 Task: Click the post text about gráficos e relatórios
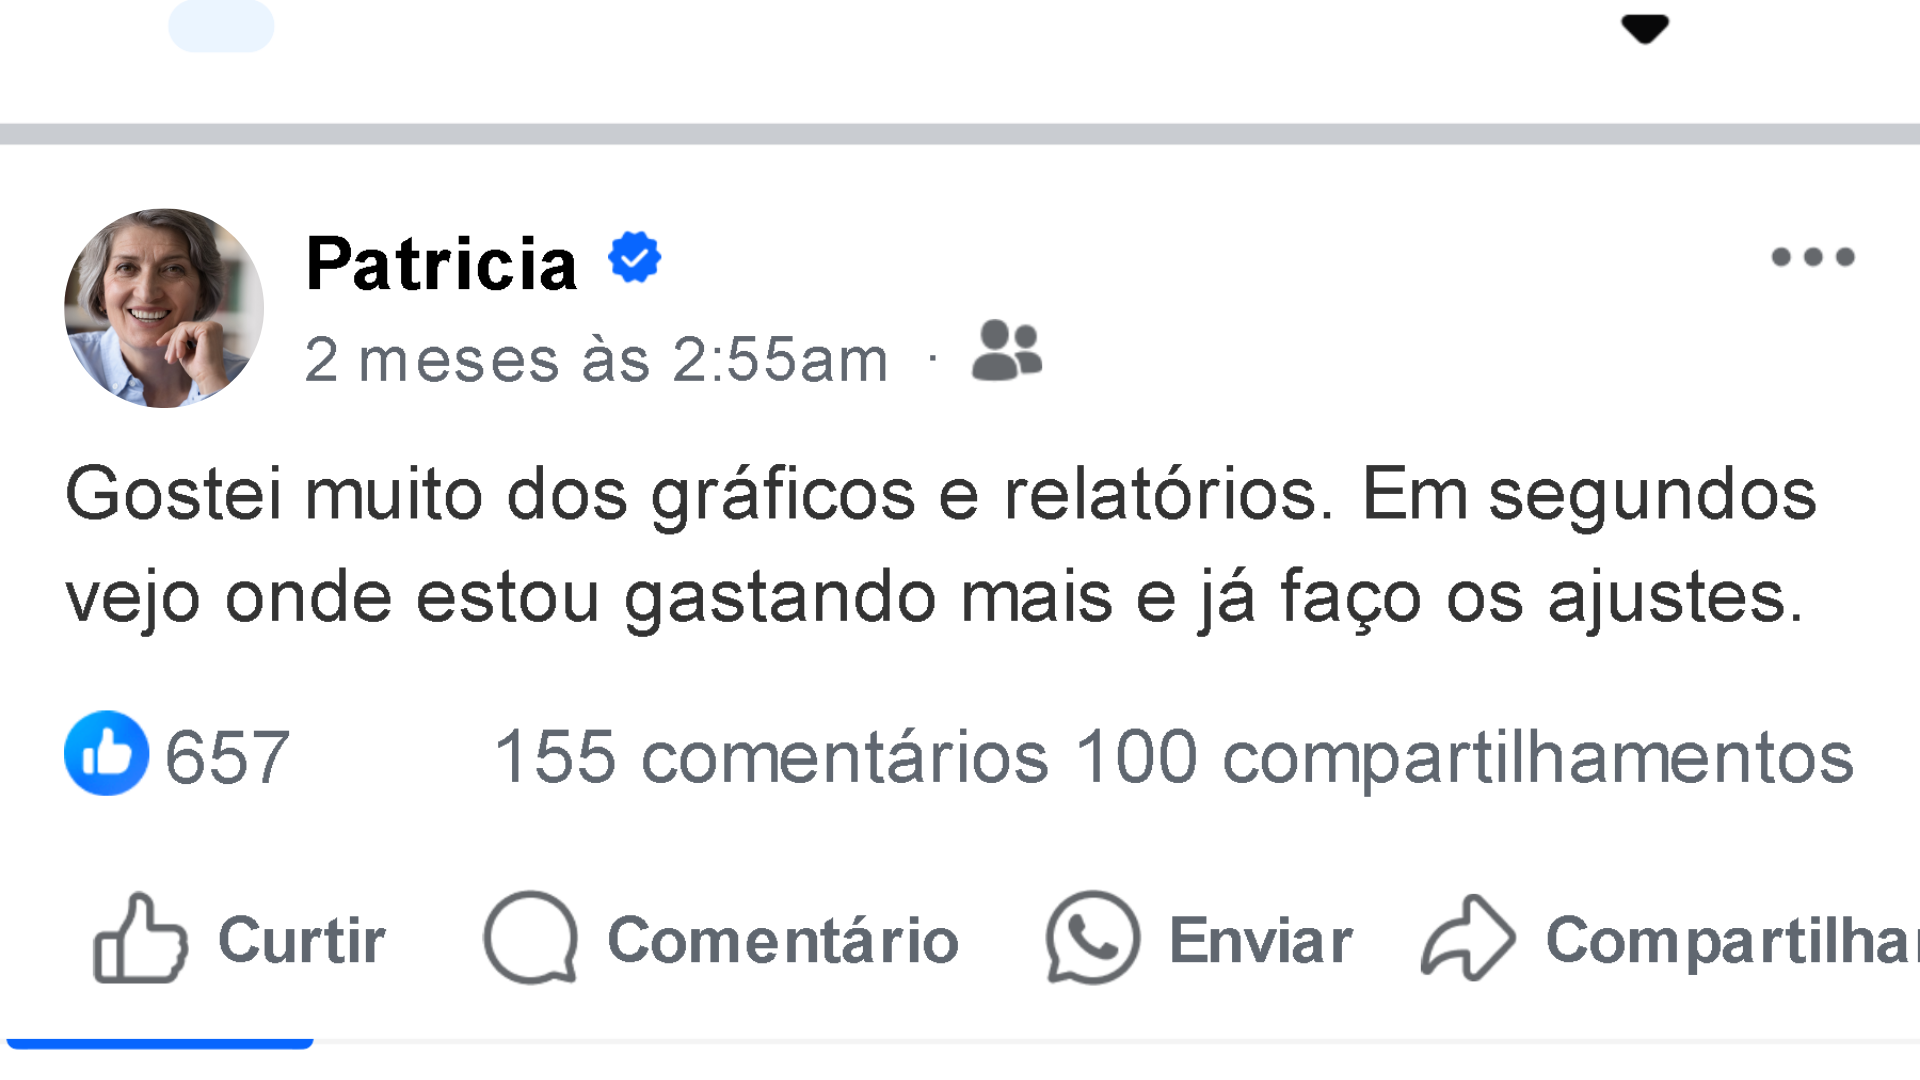[x=940, y=545]
